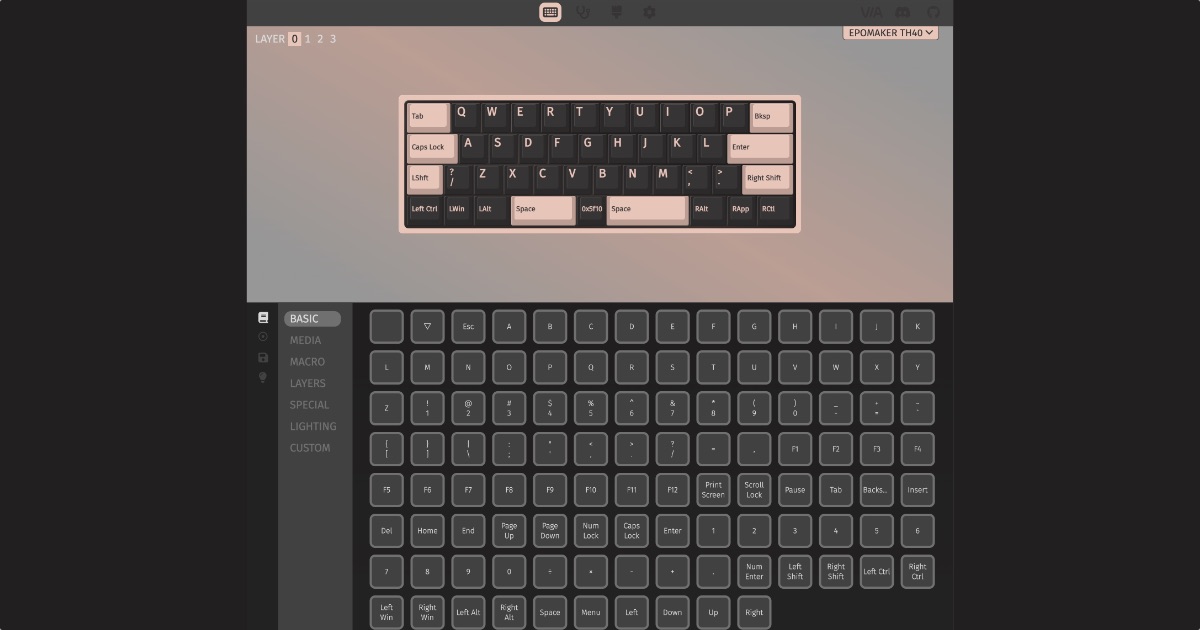Switch to the MEDIA keycode category
1200x630 pixels.
(x=306, y=340)
